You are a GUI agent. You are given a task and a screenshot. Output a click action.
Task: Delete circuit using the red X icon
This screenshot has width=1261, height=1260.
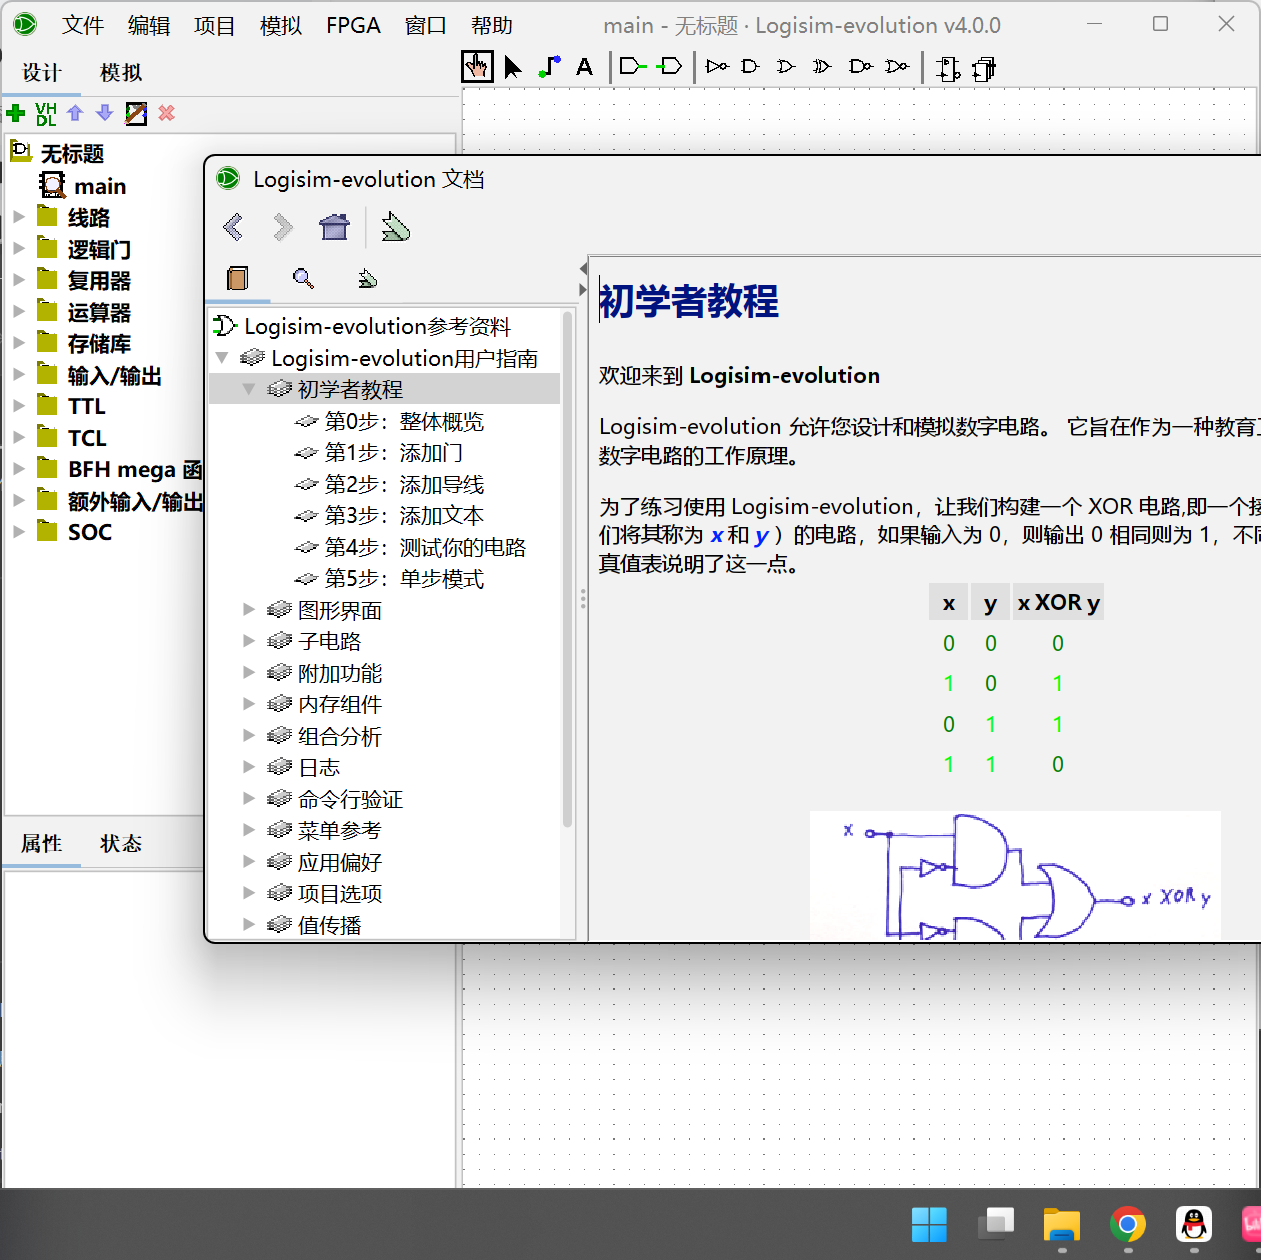click(165, 113)
